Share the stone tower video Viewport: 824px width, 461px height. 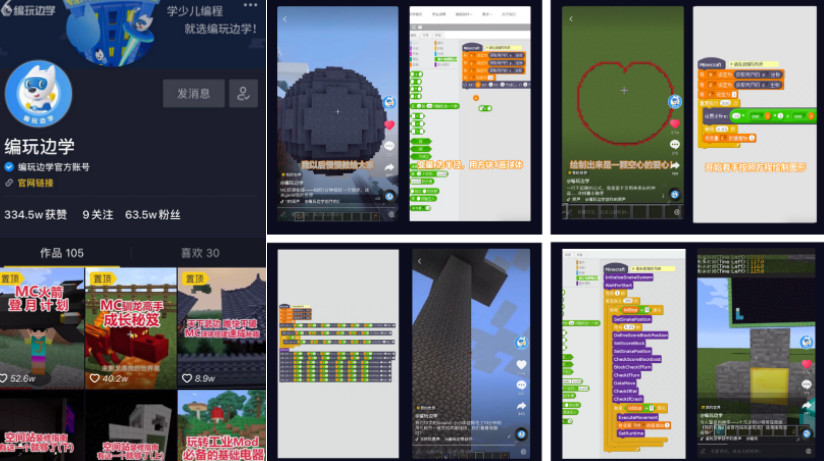coord(521,406)
